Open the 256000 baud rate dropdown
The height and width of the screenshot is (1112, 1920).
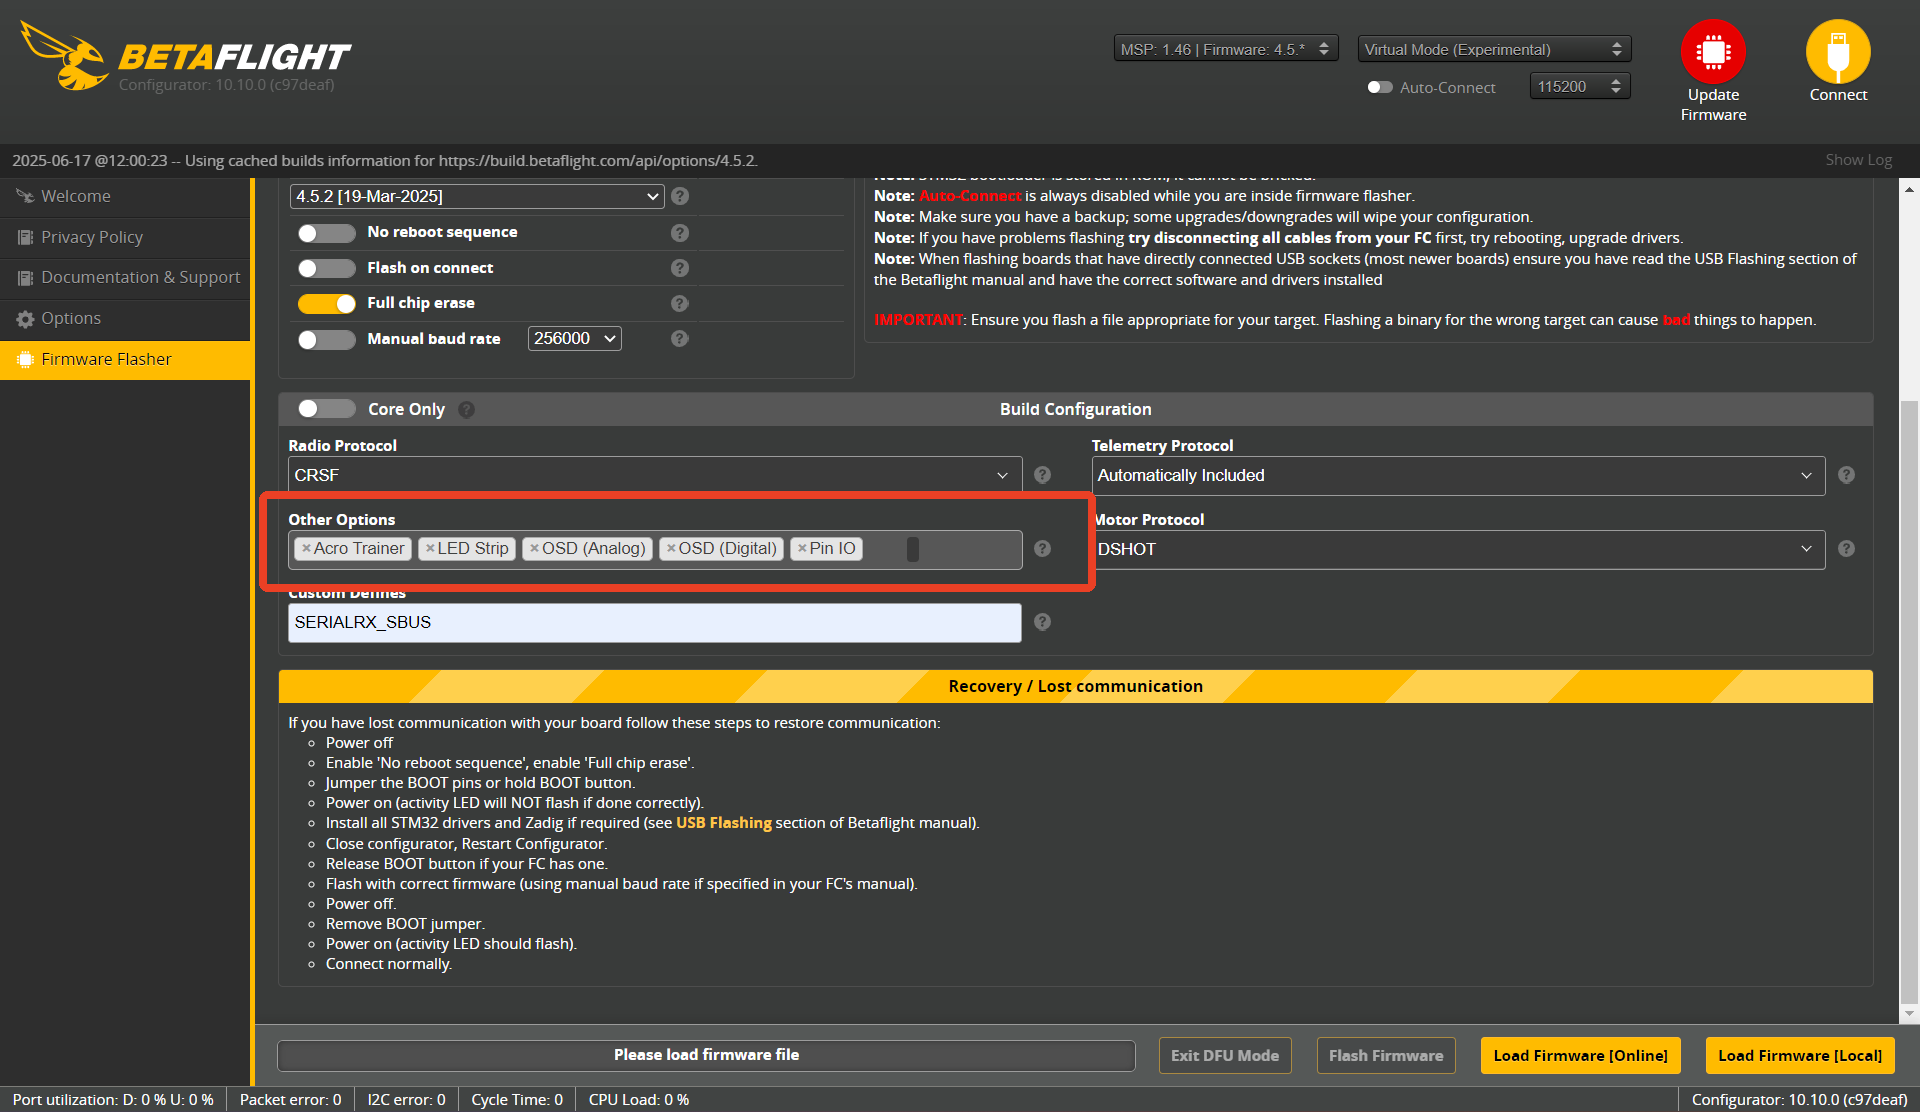(x=574, y=339)
